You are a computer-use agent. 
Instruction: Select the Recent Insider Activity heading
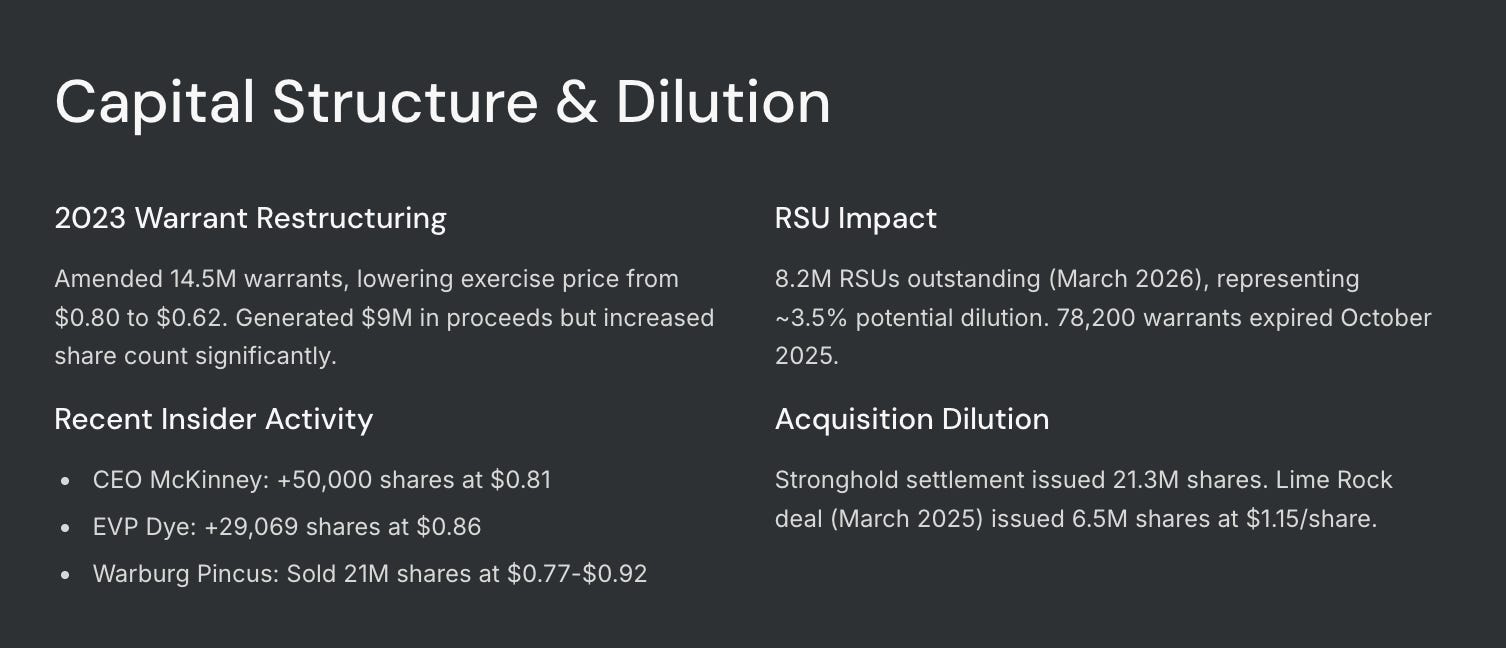point(213,419)
